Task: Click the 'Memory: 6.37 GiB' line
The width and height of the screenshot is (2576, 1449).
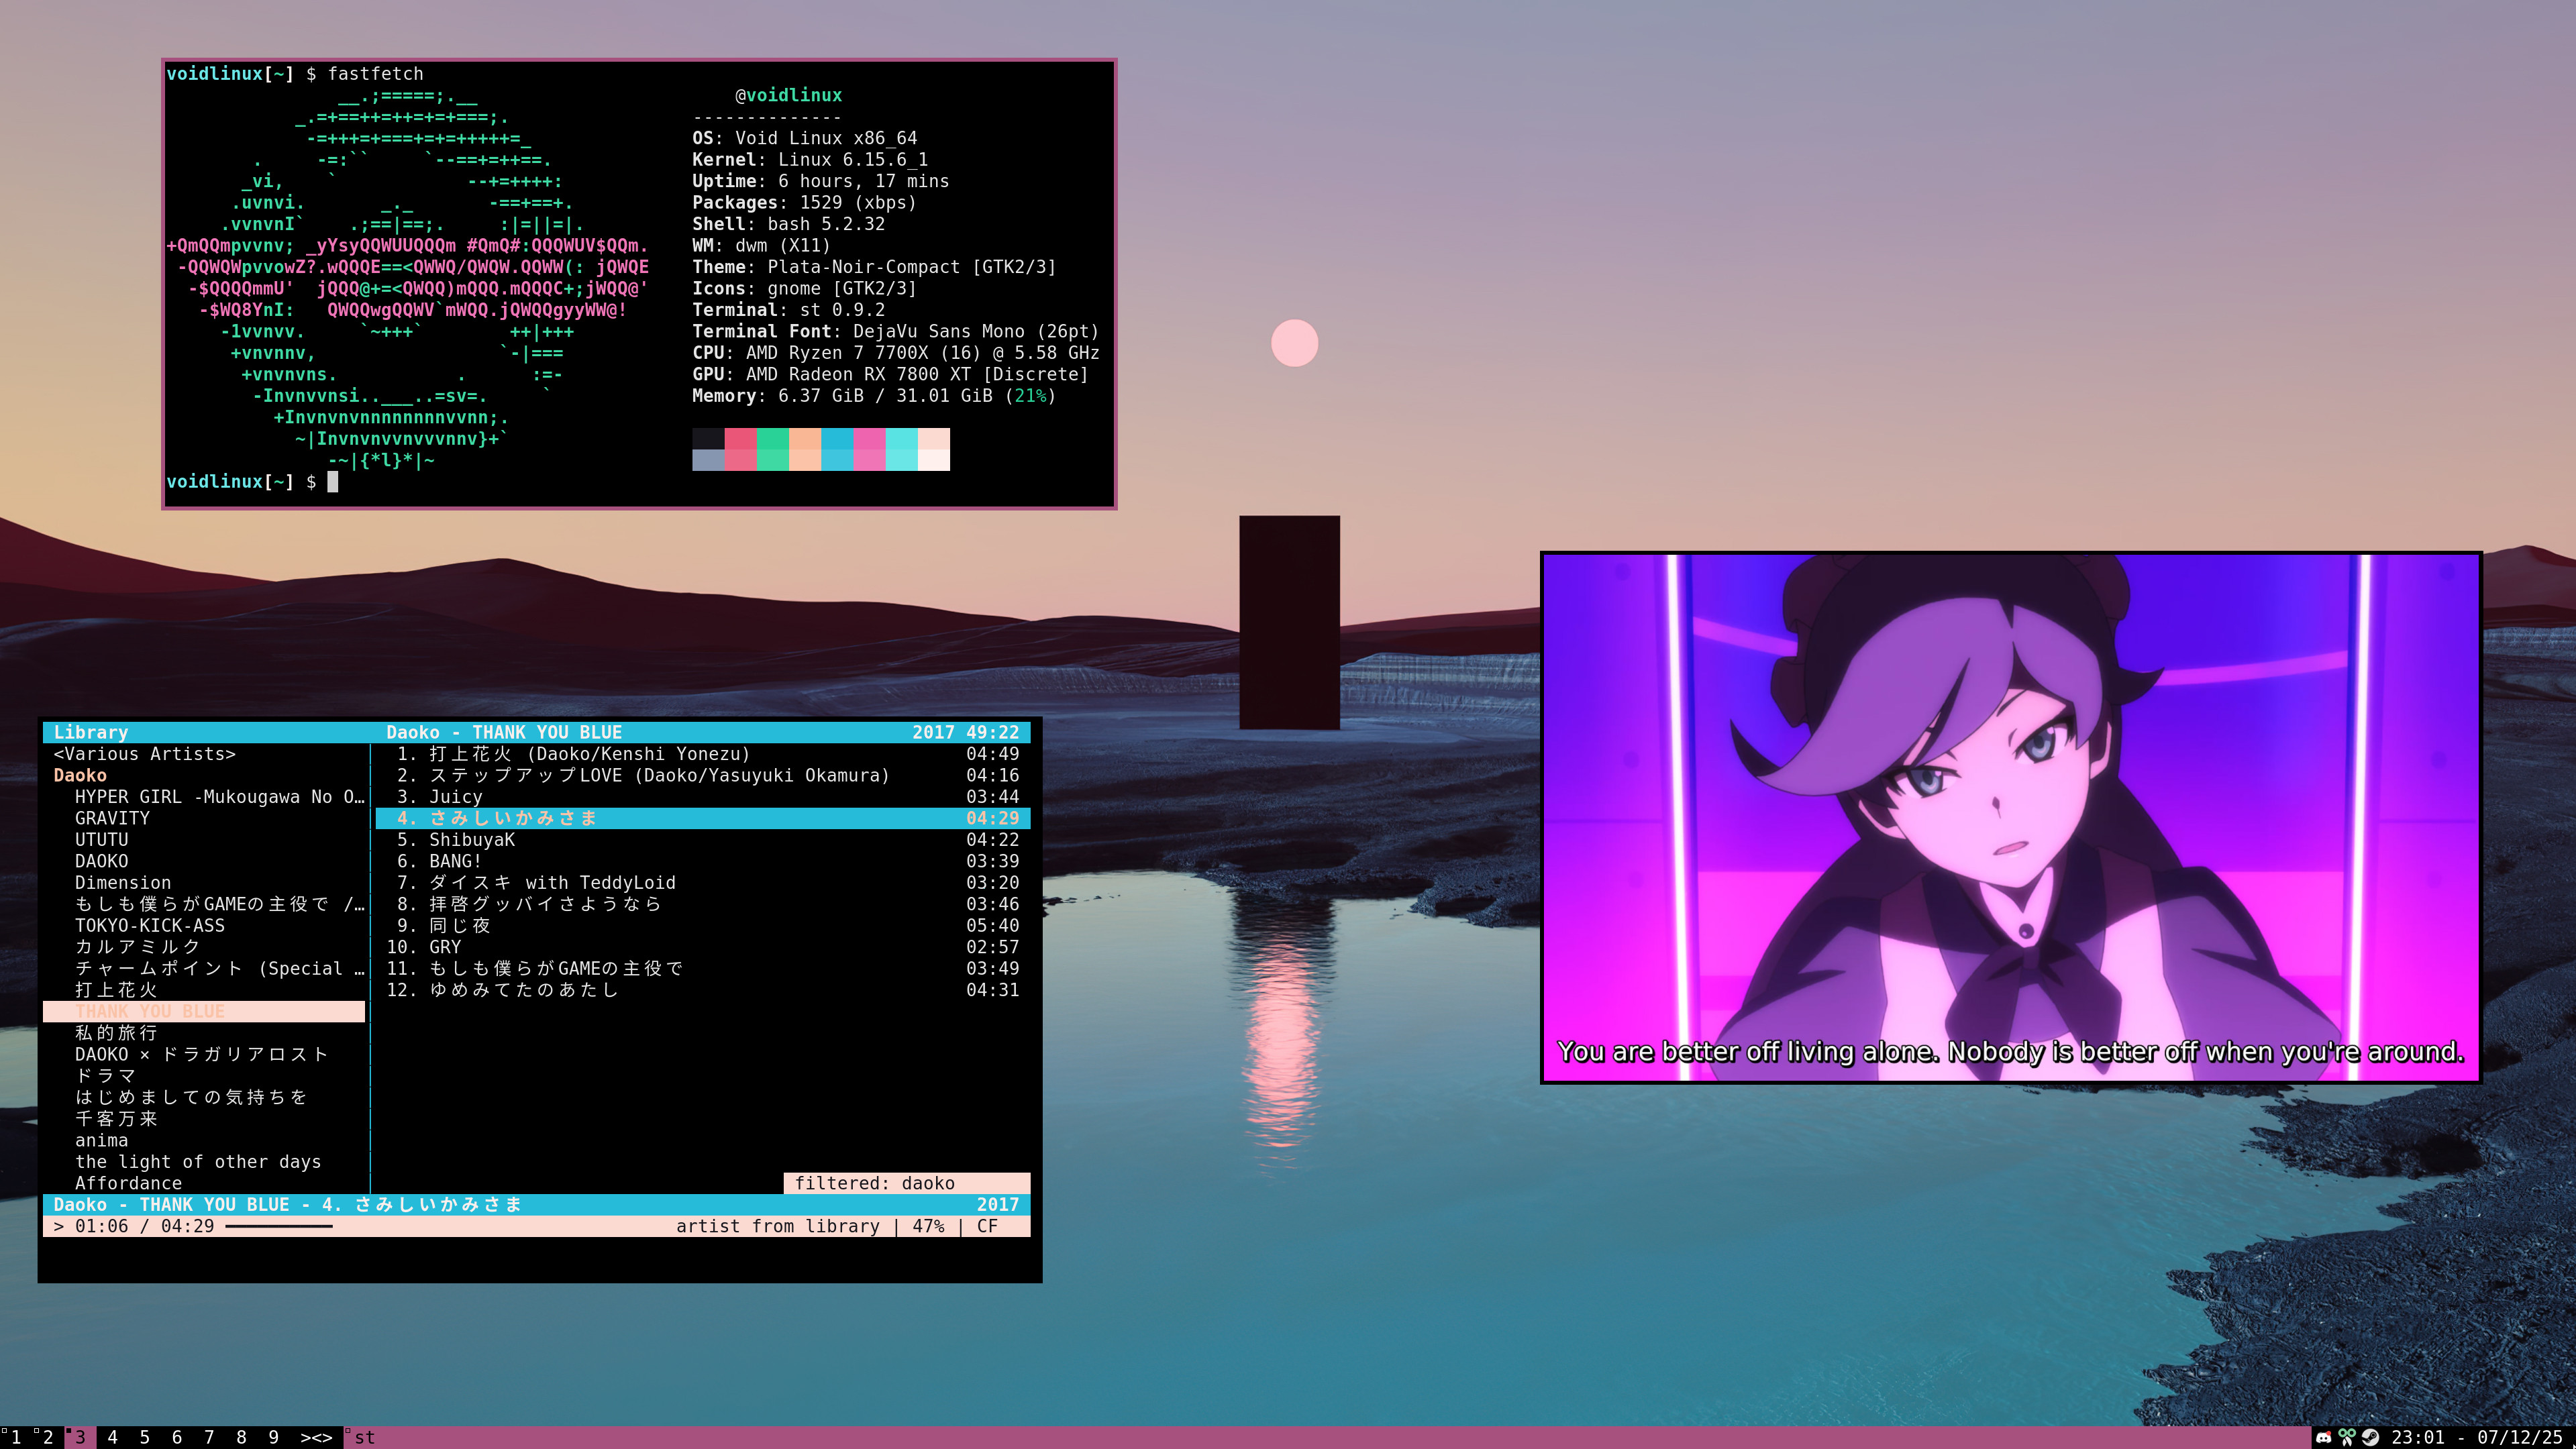Action: [x=874, y=396]
